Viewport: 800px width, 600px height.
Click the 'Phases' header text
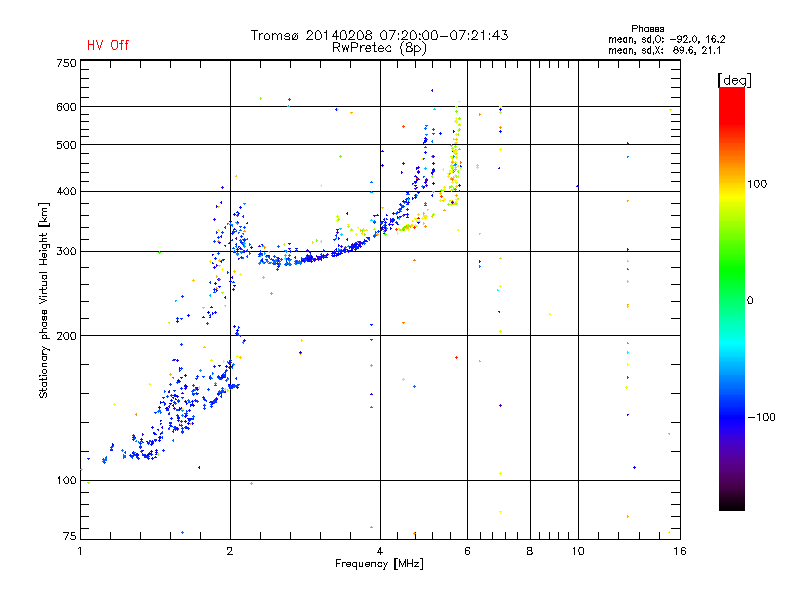coord(647,29)
